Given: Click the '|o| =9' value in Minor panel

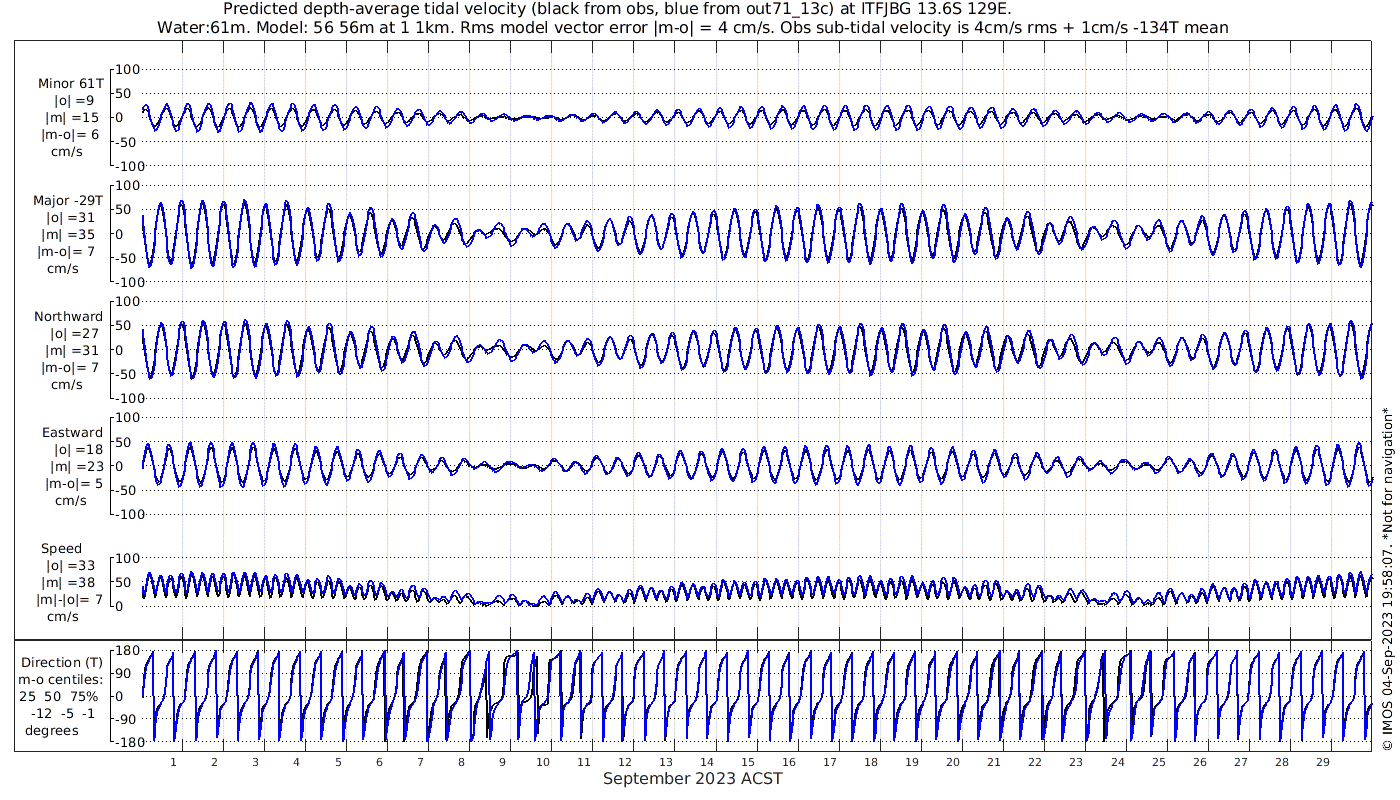Looking at the screenshot, I should pos(75,101).
